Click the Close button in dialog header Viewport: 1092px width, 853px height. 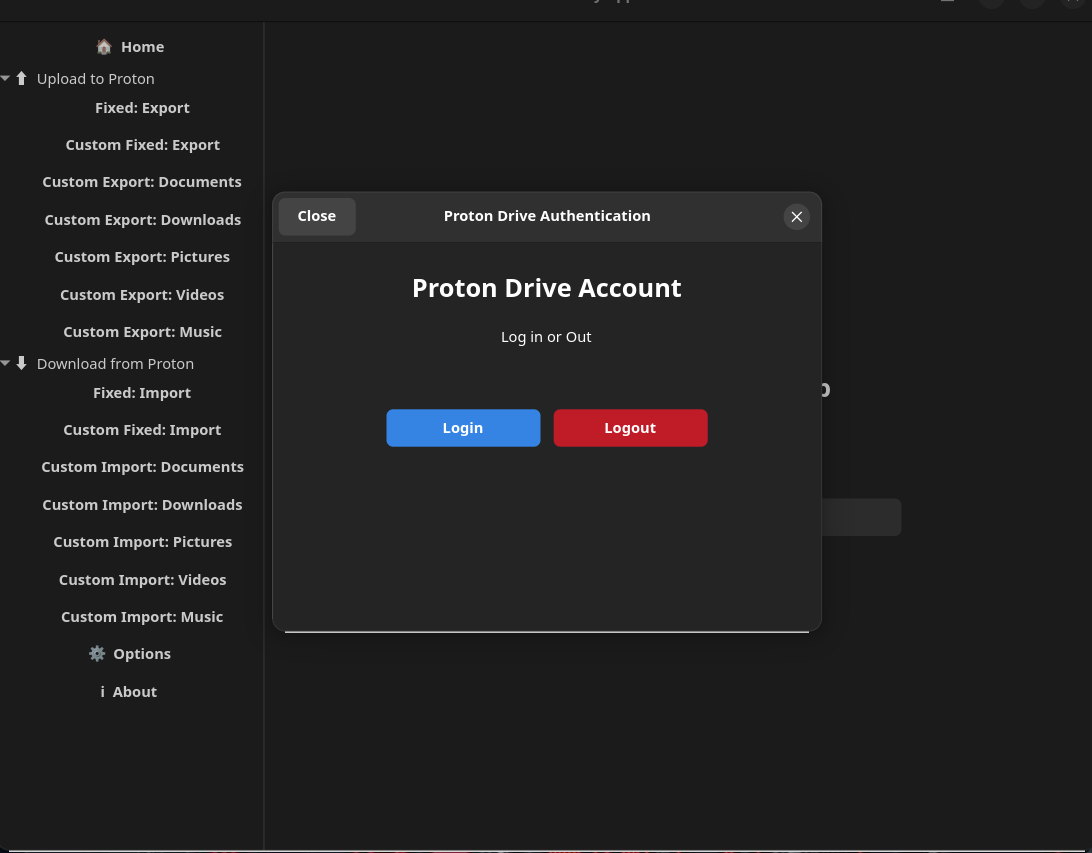(317, 217)
